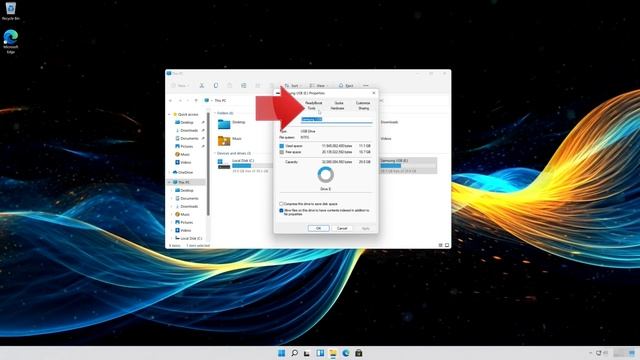The image size is (640, 360).
Task: Open the Widgets panel from taskbar
Action: pos(320,353)
